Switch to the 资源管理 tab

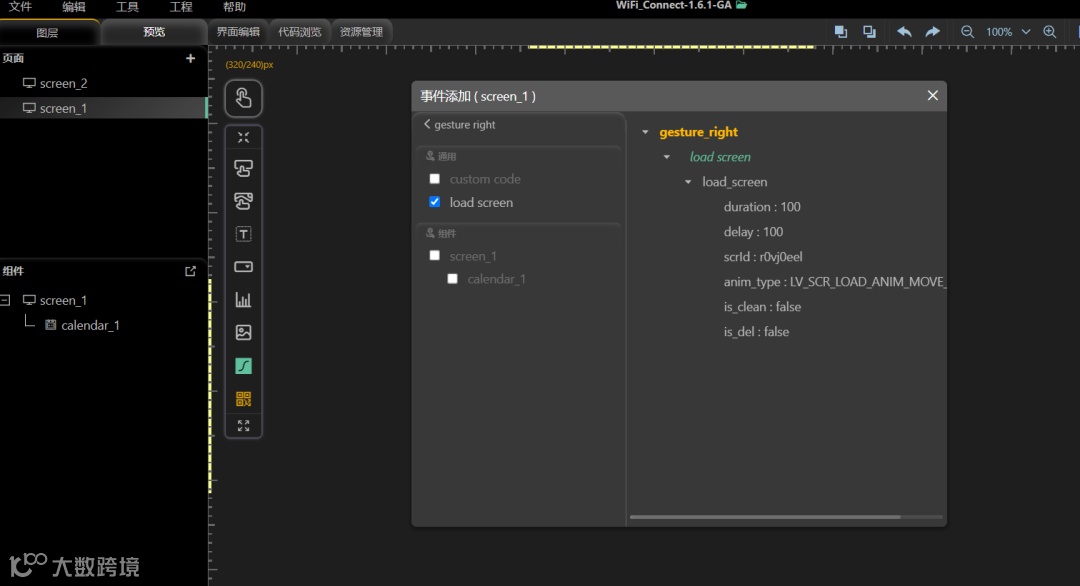pyautogui.click(x=361, y=32)
